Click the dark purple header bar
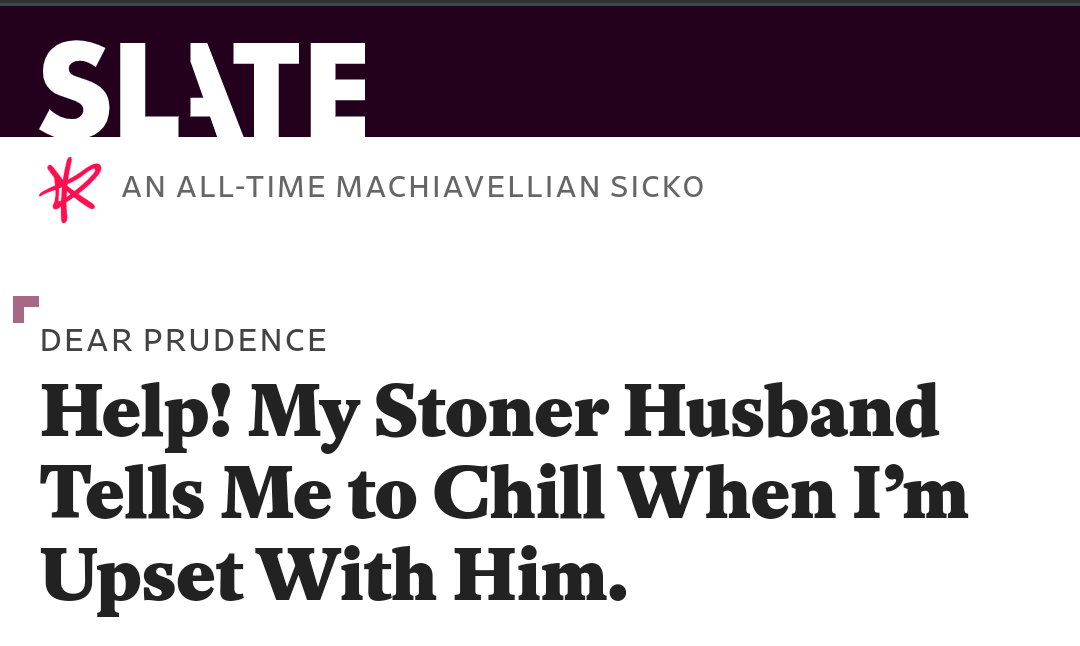The height and width of the screenshot is (646, 1080). click(720, 70)
